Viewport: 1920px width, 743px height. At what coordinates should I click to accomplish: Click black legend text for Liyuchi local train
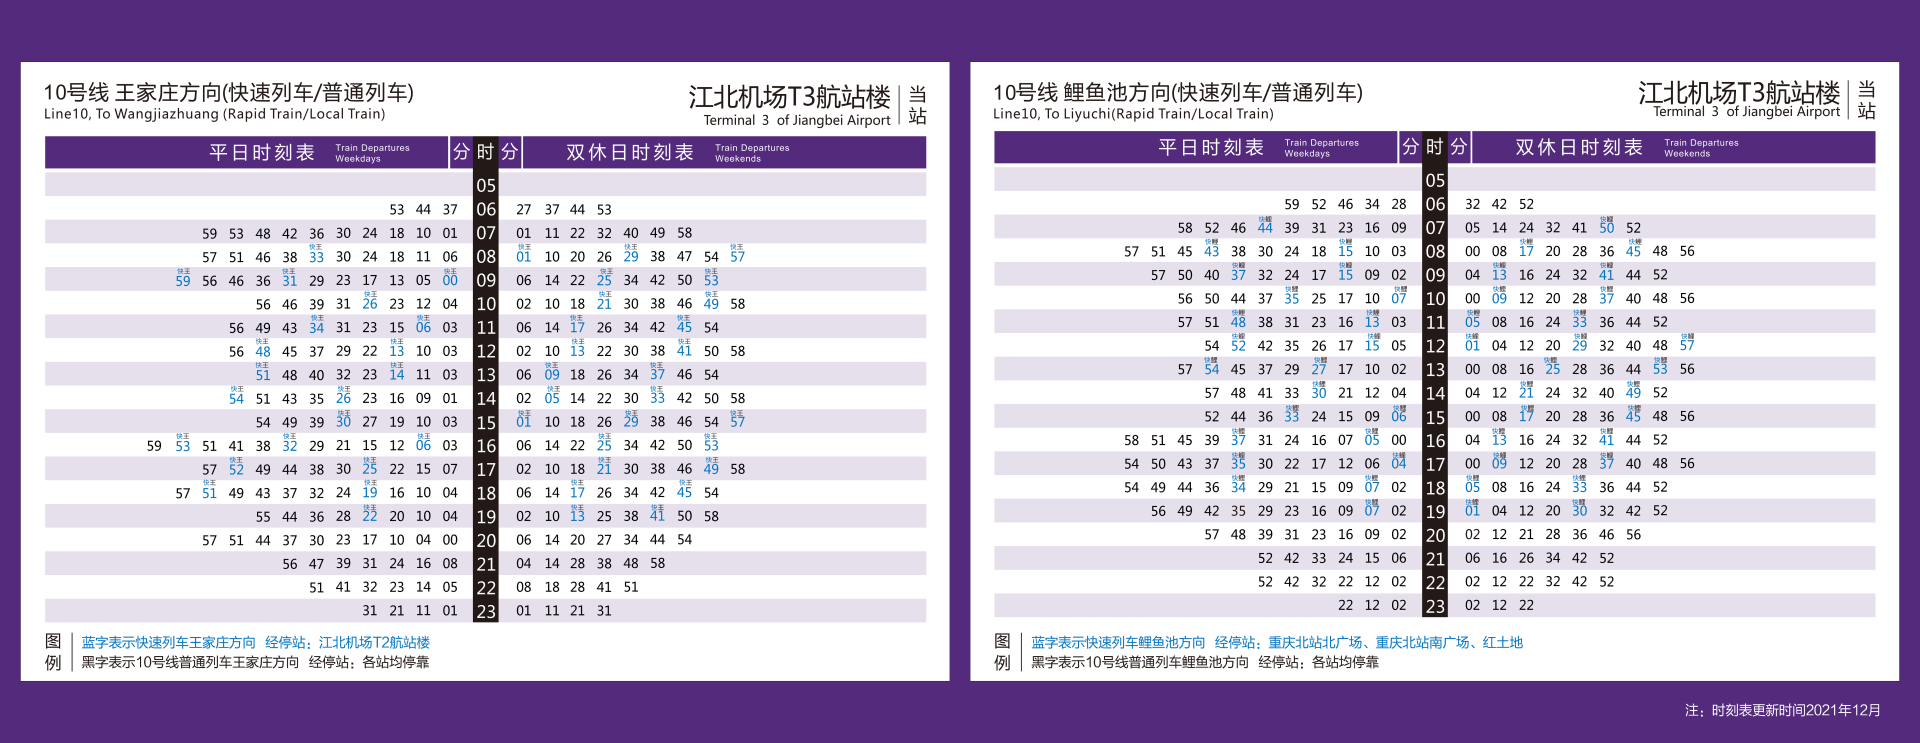point(1205,662)
